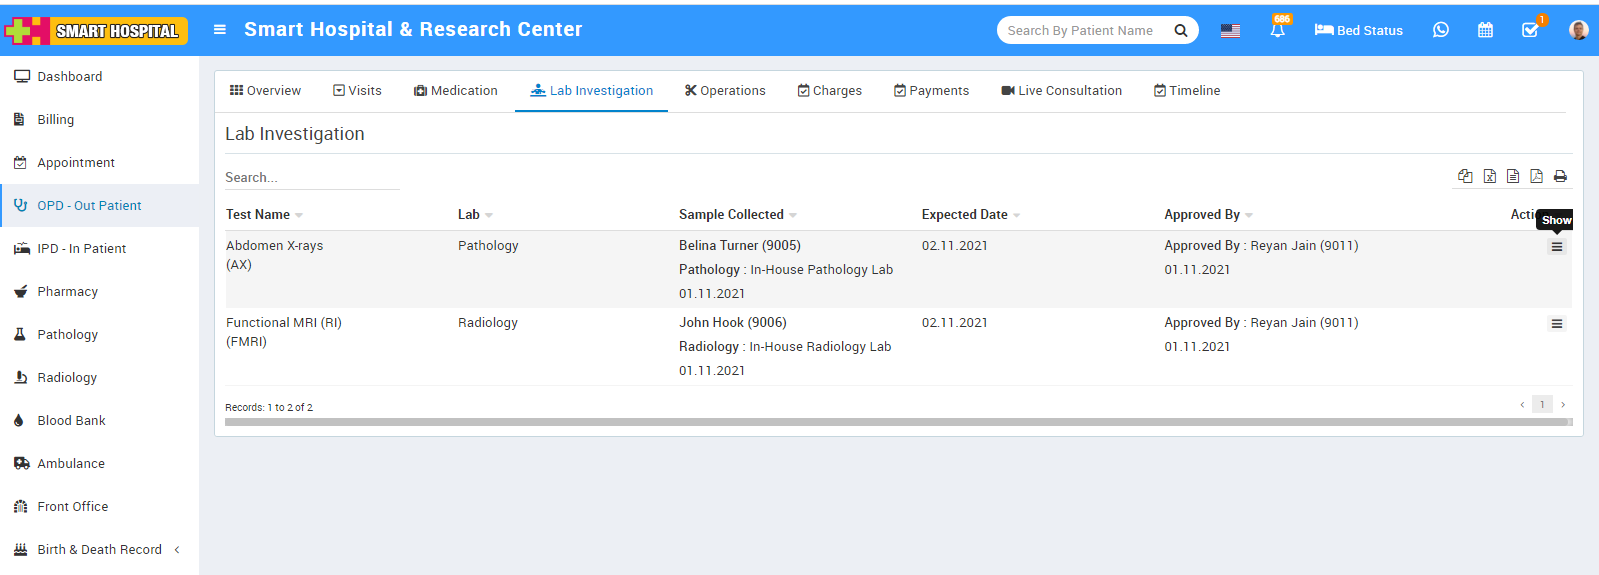Screen dimensions: 1599x575
Task: Open the notifications bell
Action: point(1277,30)
